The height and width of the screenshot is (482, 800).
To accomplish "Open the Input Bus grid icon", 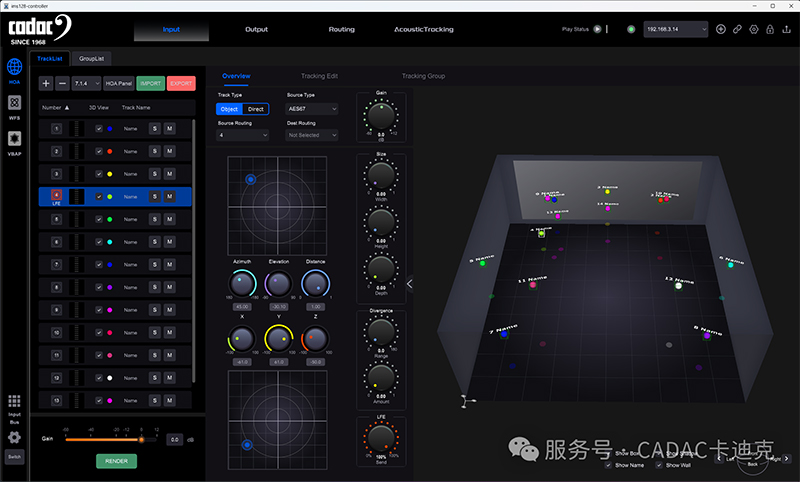I will click(x=15, y=401).
